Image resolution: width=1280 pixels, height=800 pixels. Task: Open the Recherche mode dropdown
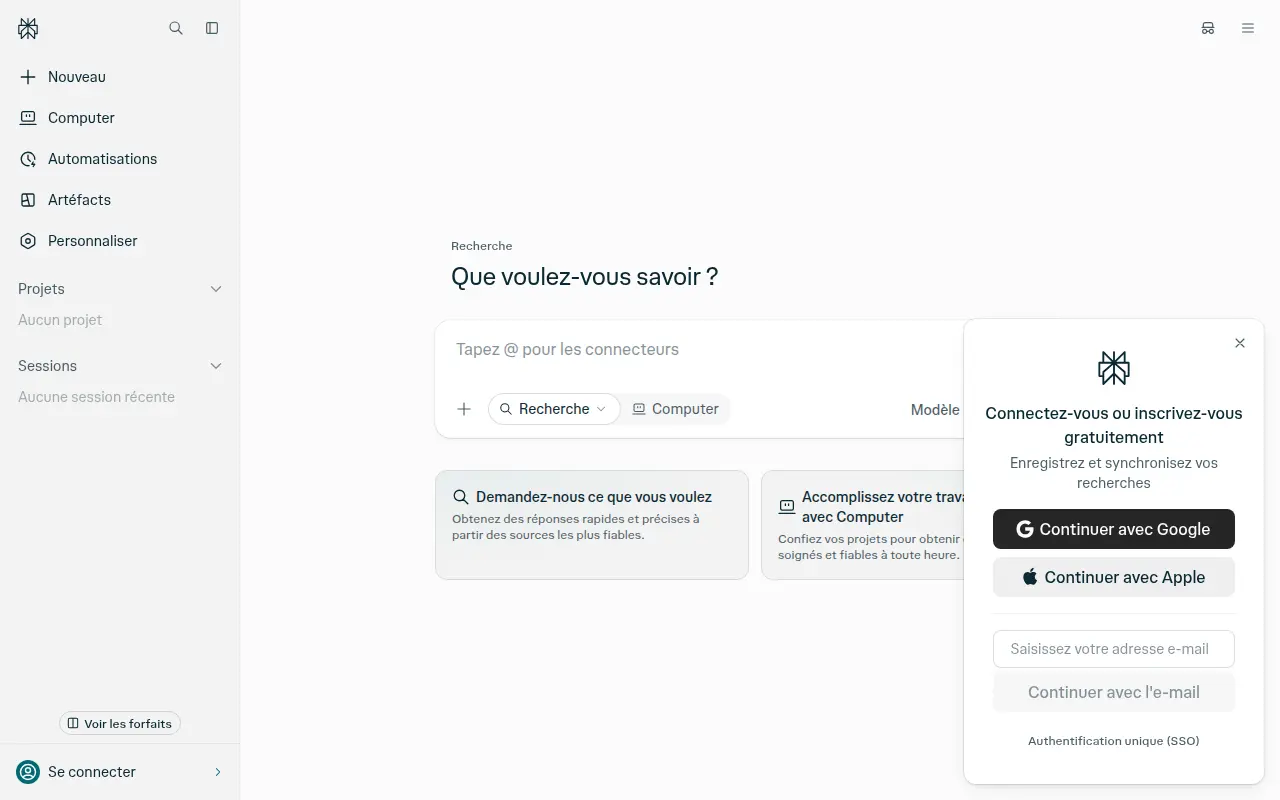tap(554, 409)
